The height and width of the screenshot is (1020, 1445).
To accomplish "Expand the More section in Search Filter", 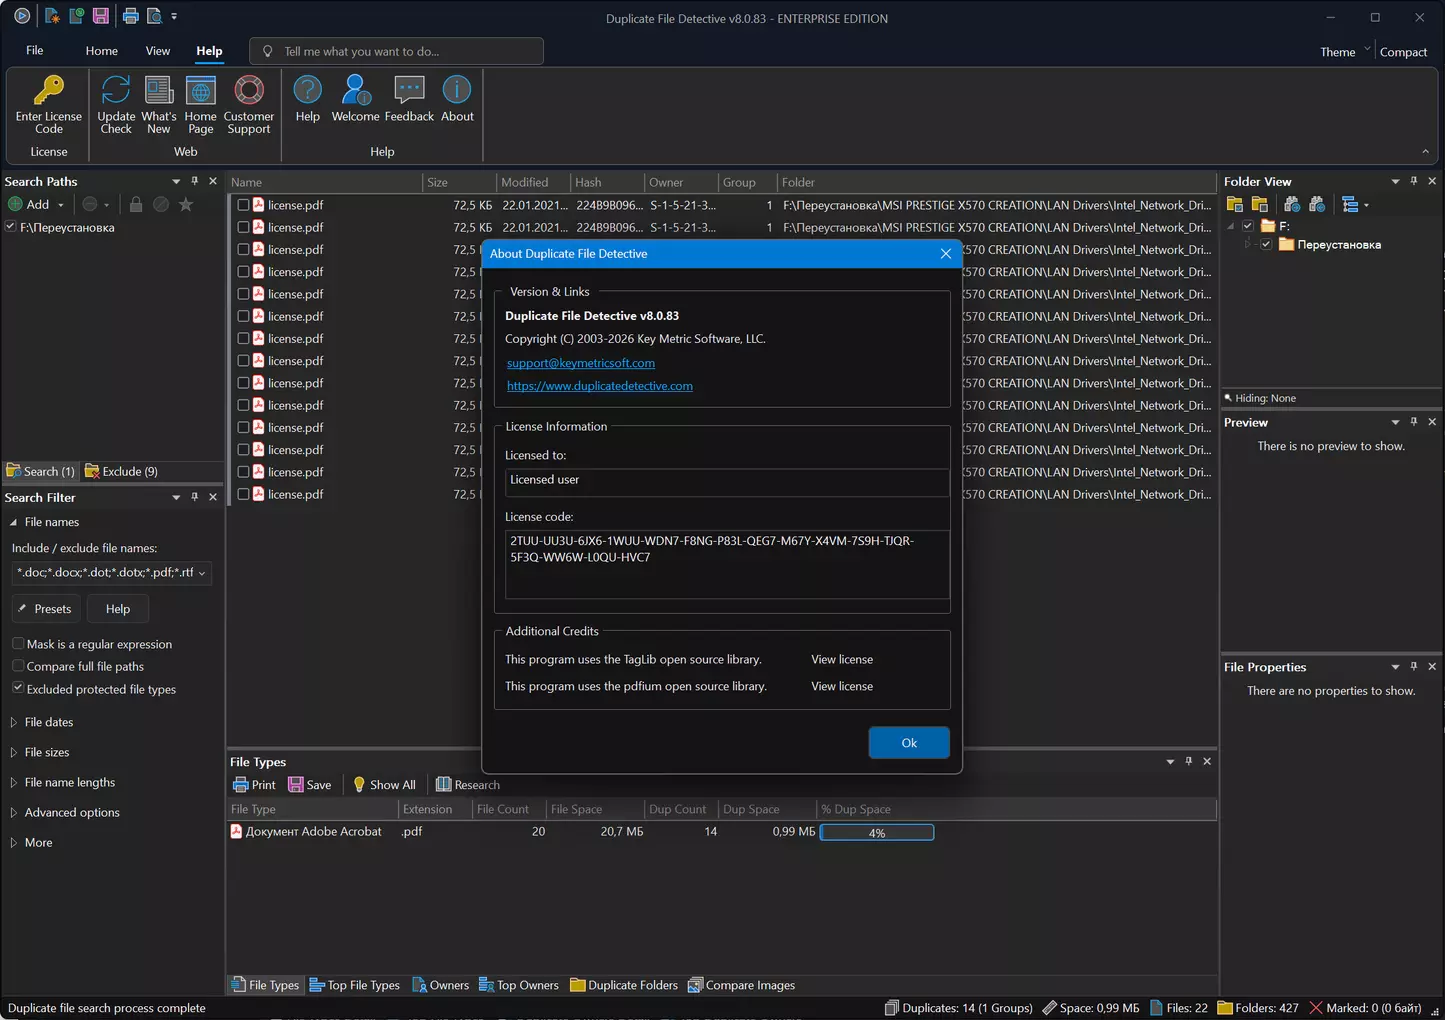I will coord(14,842).
